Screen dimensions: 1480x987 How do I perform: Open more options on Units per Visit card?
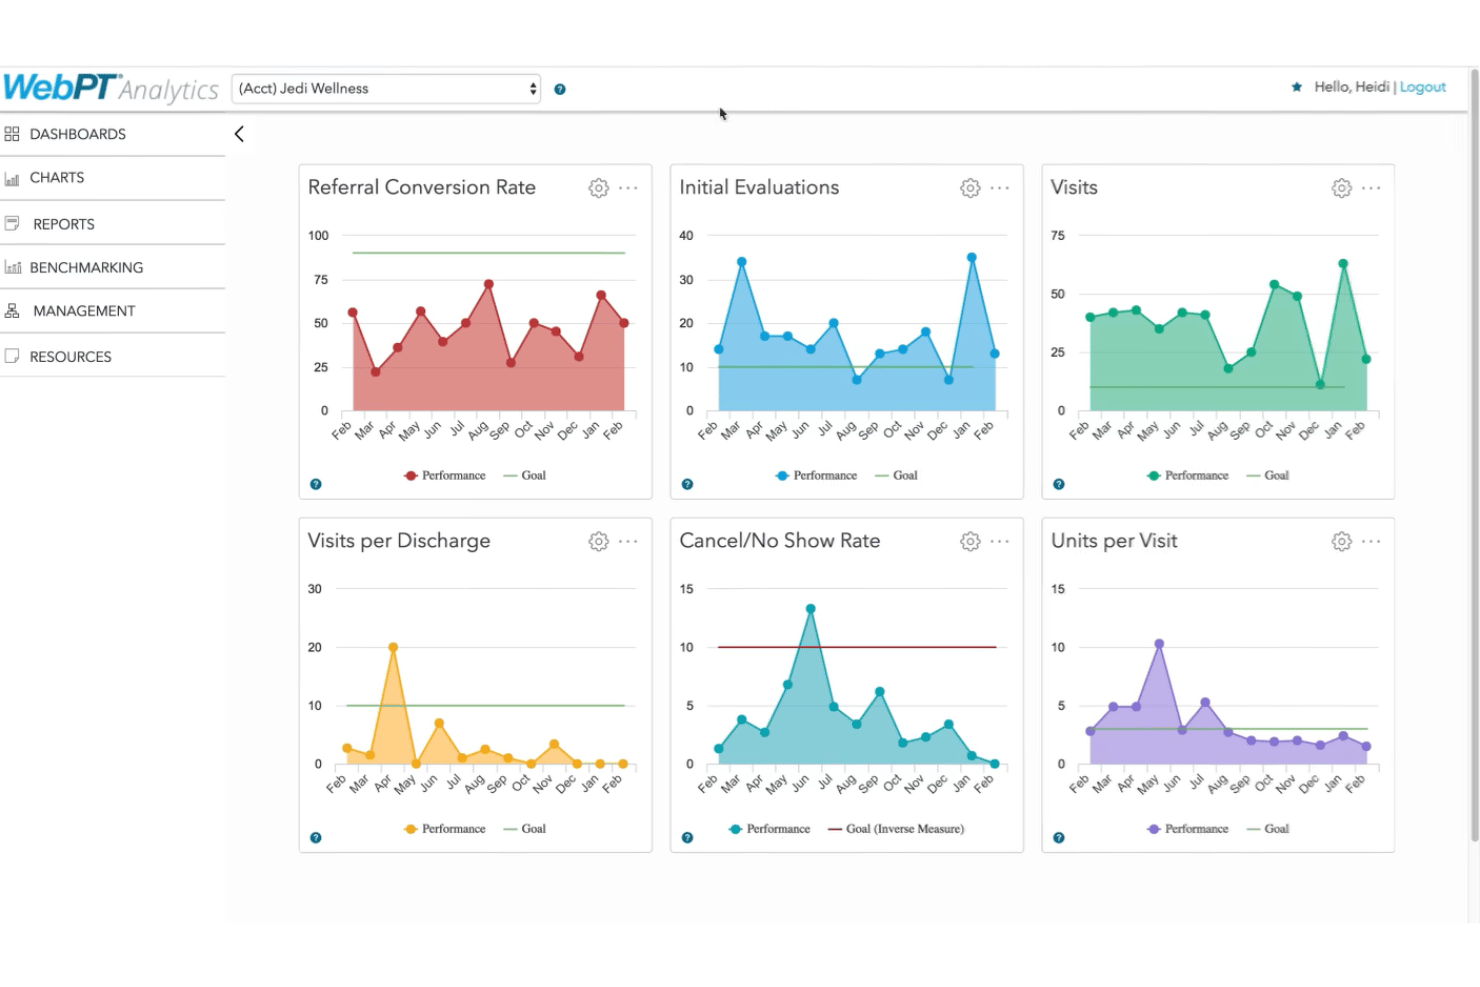pos(1371,541)
